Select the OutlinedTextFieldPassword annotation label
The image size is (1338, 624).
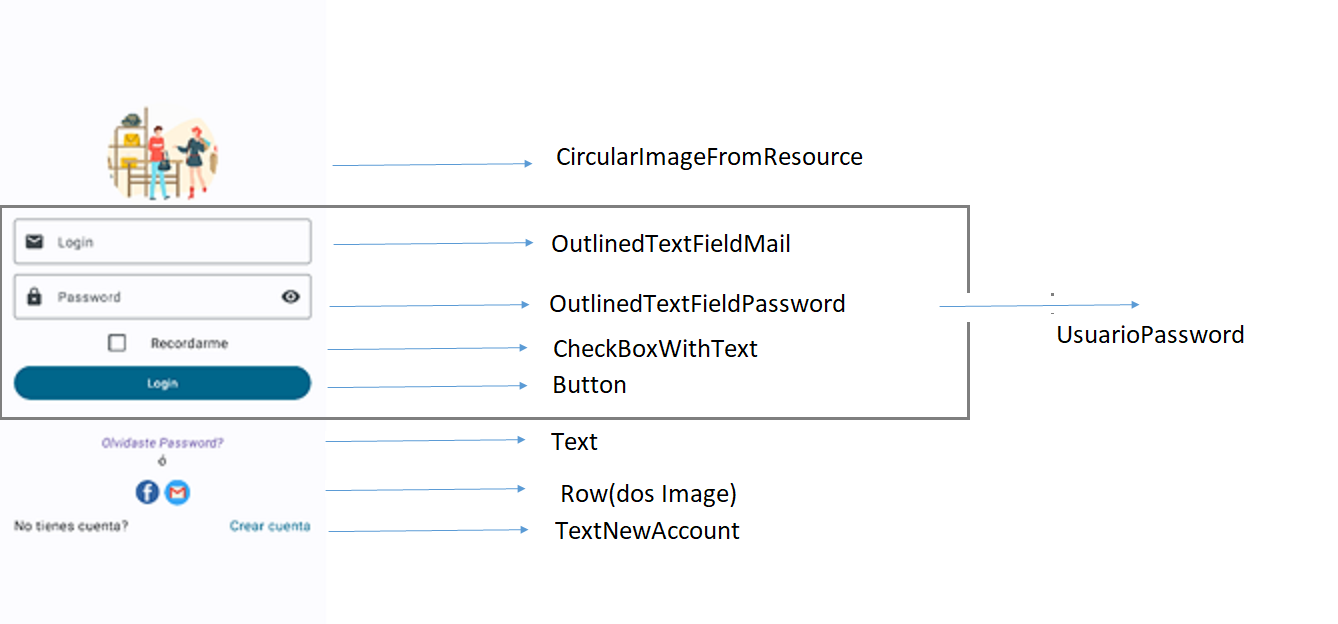click(697, 303)
